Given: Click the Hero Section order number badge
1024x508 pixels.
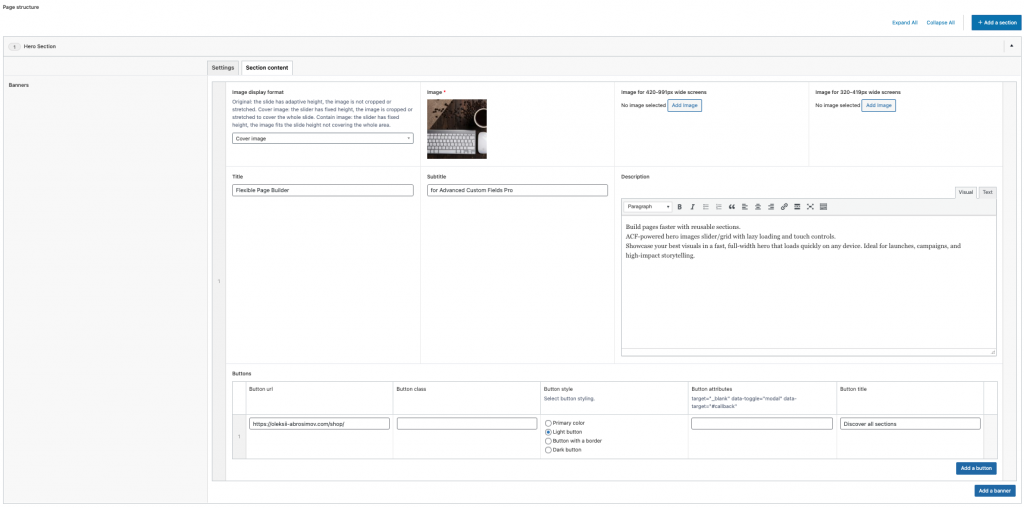Looking at the screenshot, I should pos(14,47).
